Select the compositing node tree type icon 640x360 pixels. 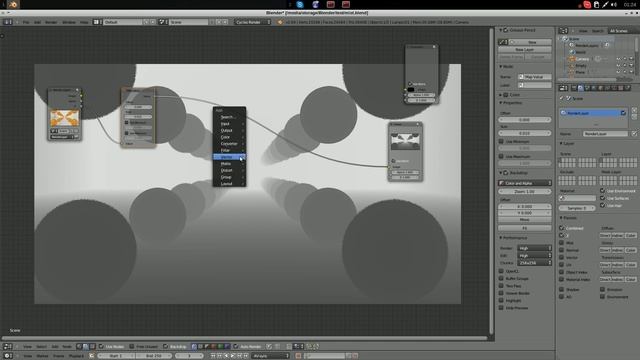pyautogui.click(x=85, y=347)
